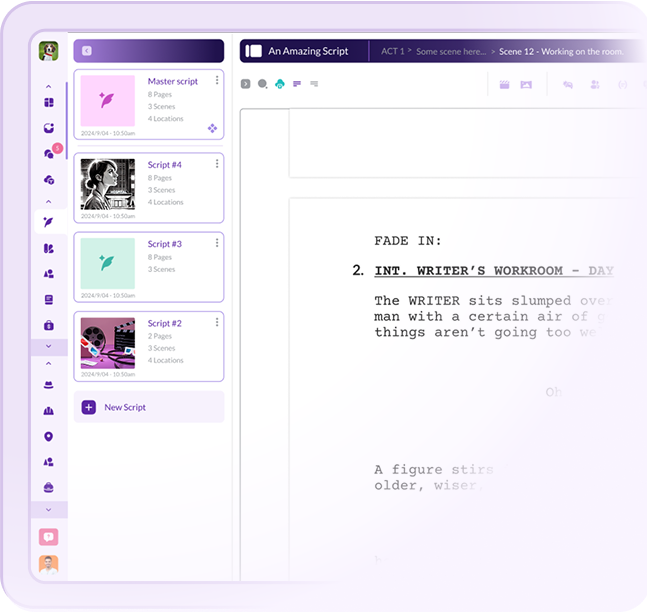Open the script writing feather icon in sidebar
The image size is (647, 612).
(48, 222)
